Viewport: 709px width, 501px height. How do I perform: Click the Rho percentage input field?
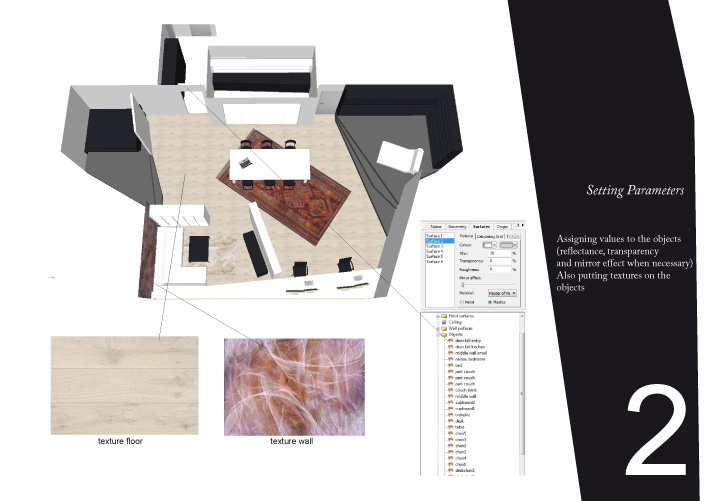tap(500, 253)
